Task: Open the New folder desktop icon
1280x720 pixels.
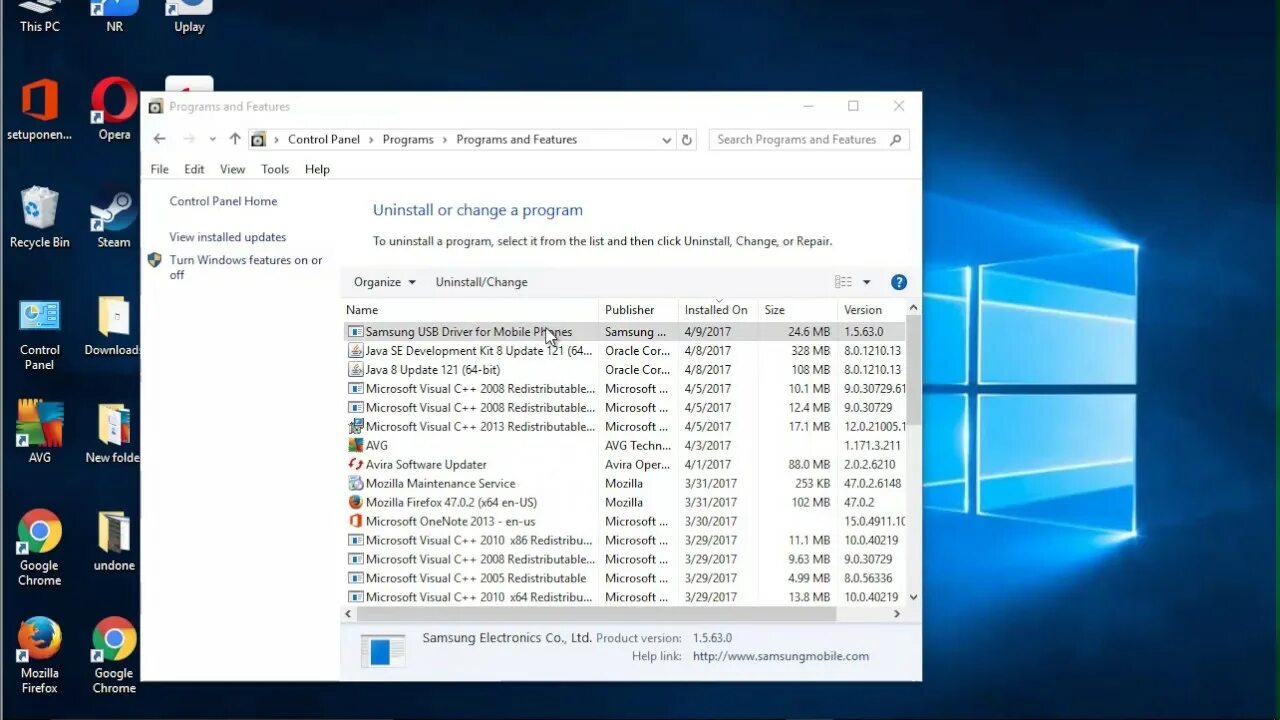Action: 113,432
